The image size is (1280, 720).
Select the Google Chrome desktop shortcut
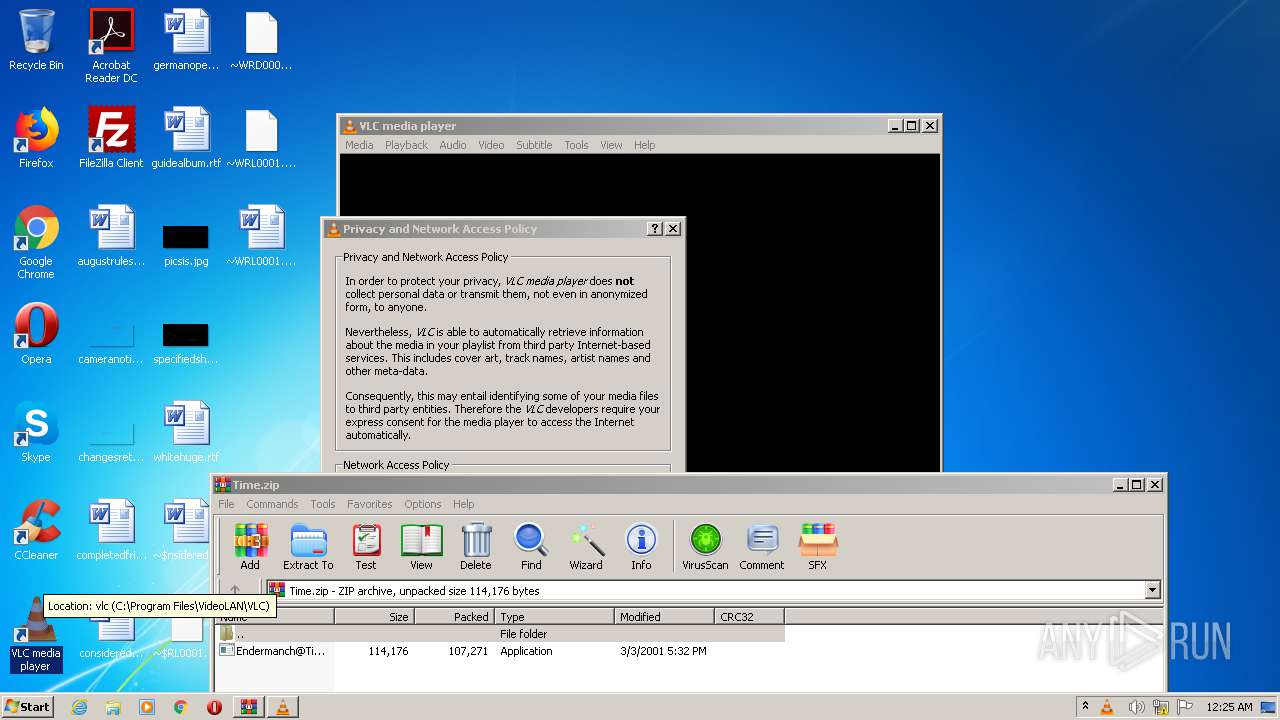[36, 242]
